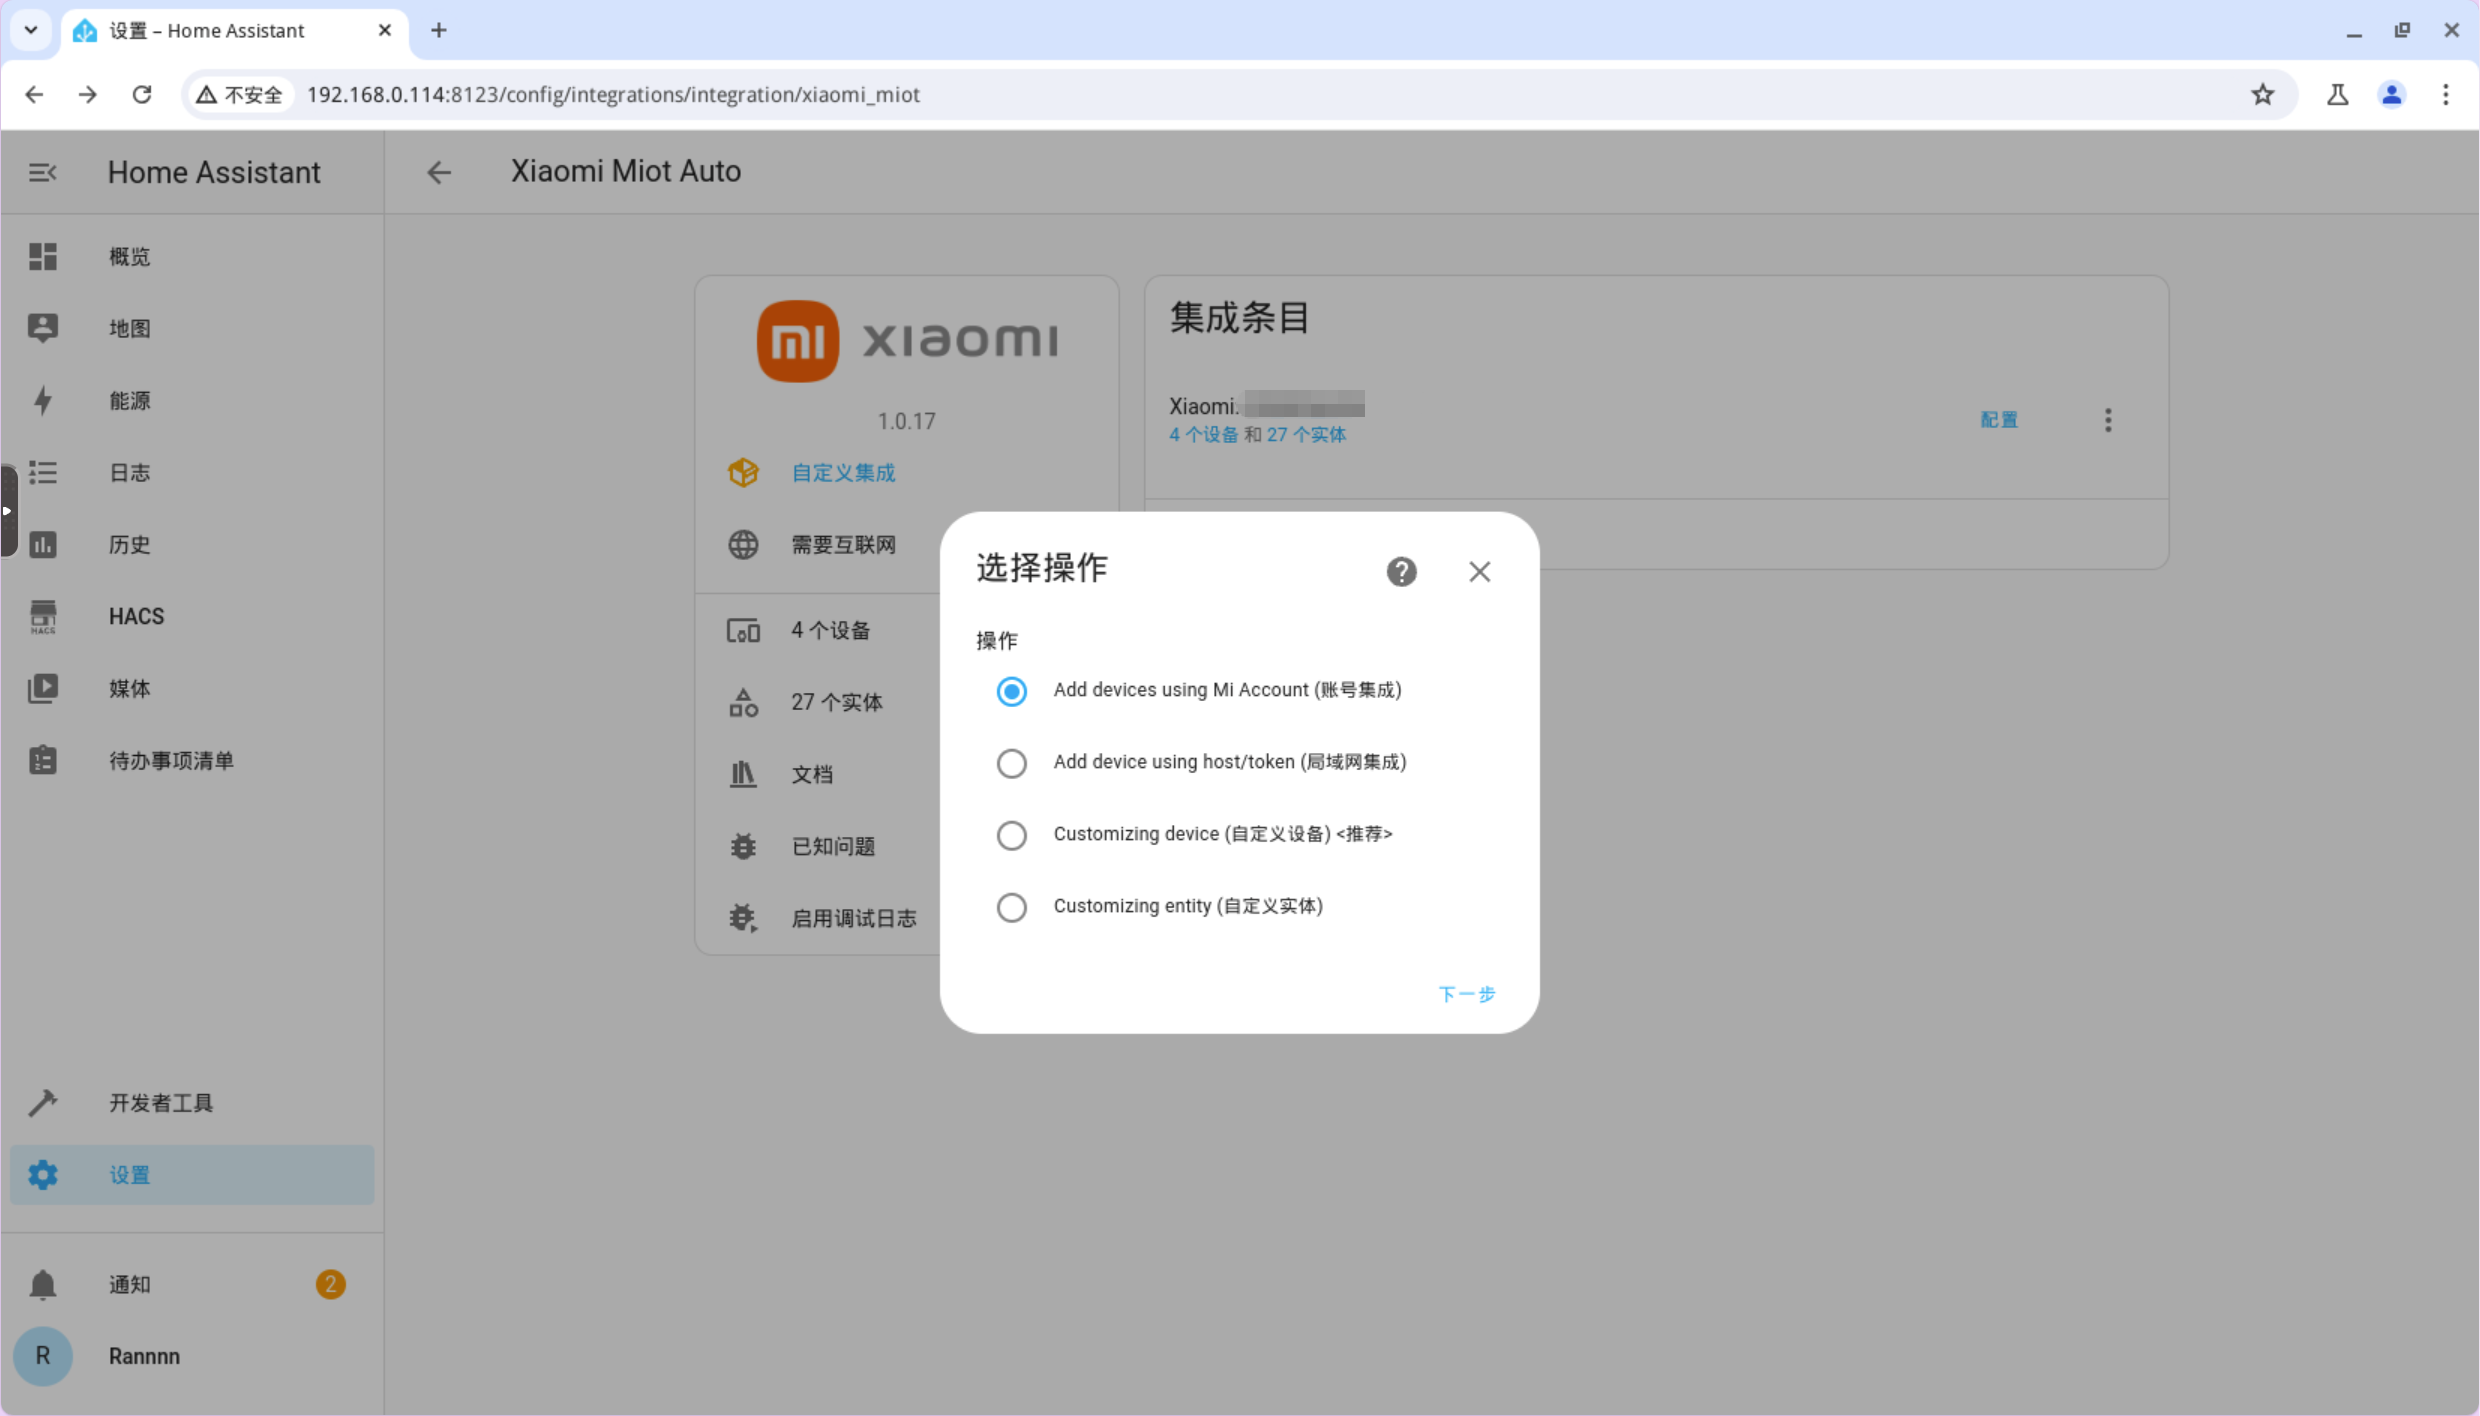Click the 下一步 next button
This screenshot has height=1416, width=2480.
point(1466,994)
